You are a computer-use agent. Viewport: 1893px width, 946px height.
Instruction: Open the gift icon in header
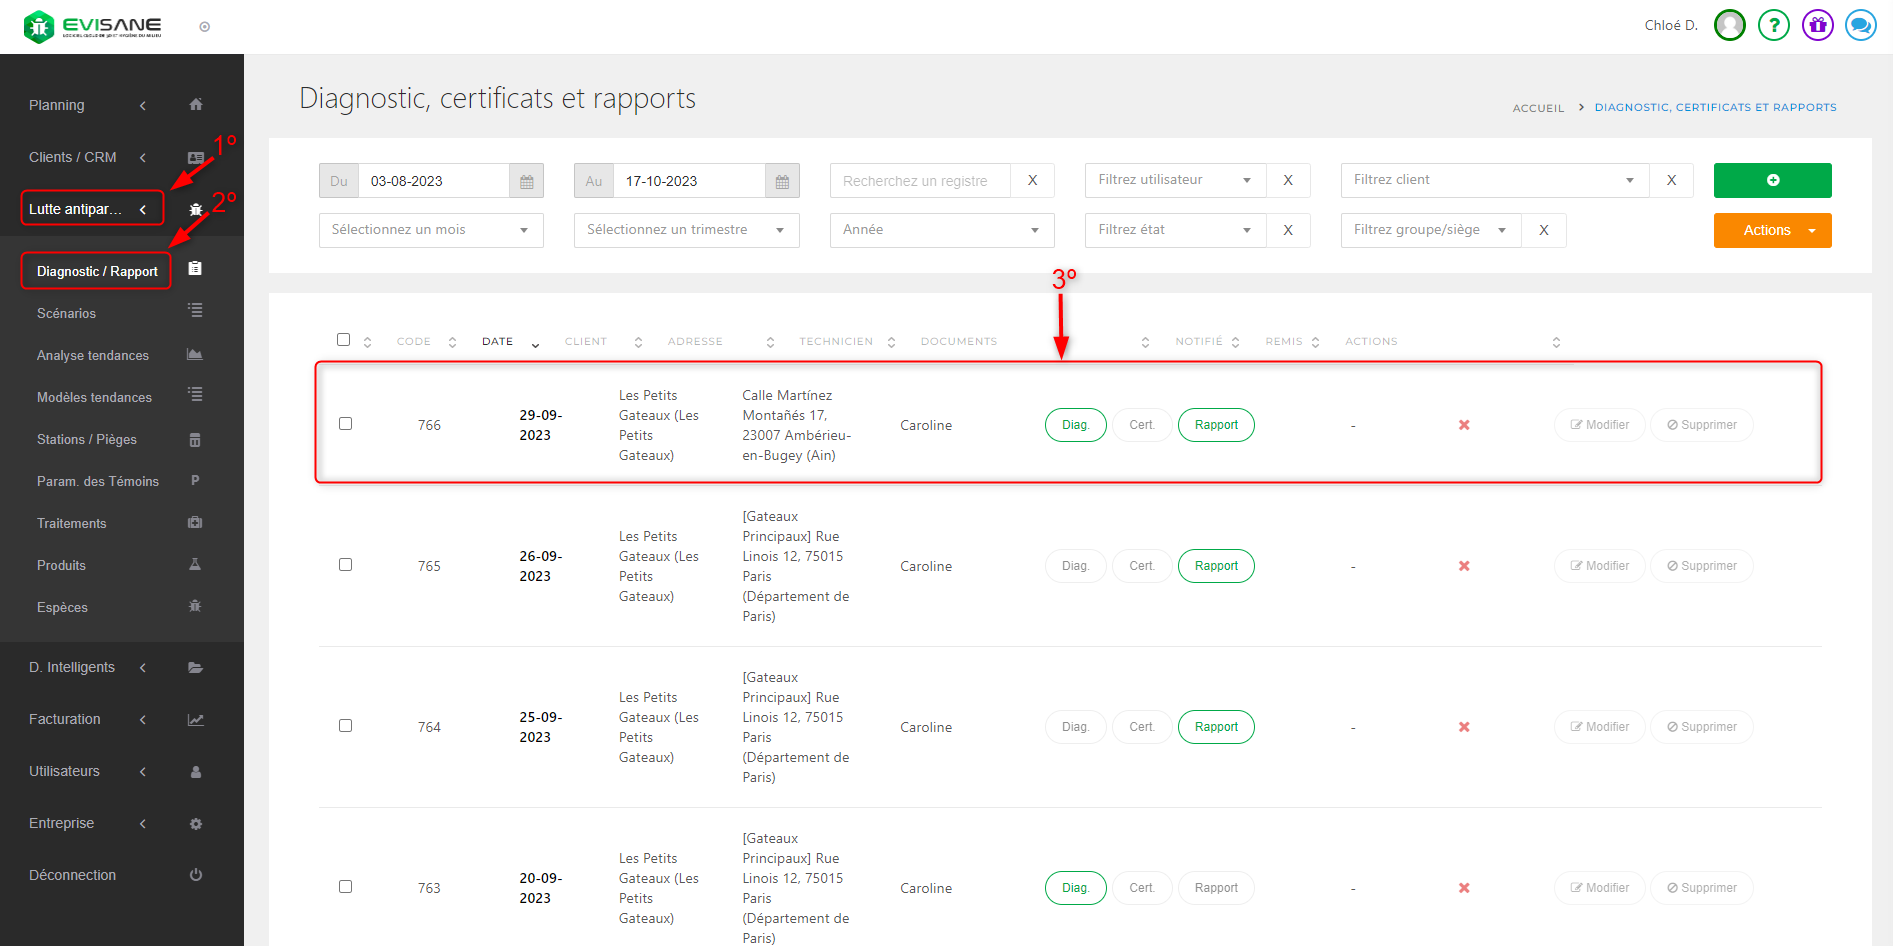(x=1817, y=25)
